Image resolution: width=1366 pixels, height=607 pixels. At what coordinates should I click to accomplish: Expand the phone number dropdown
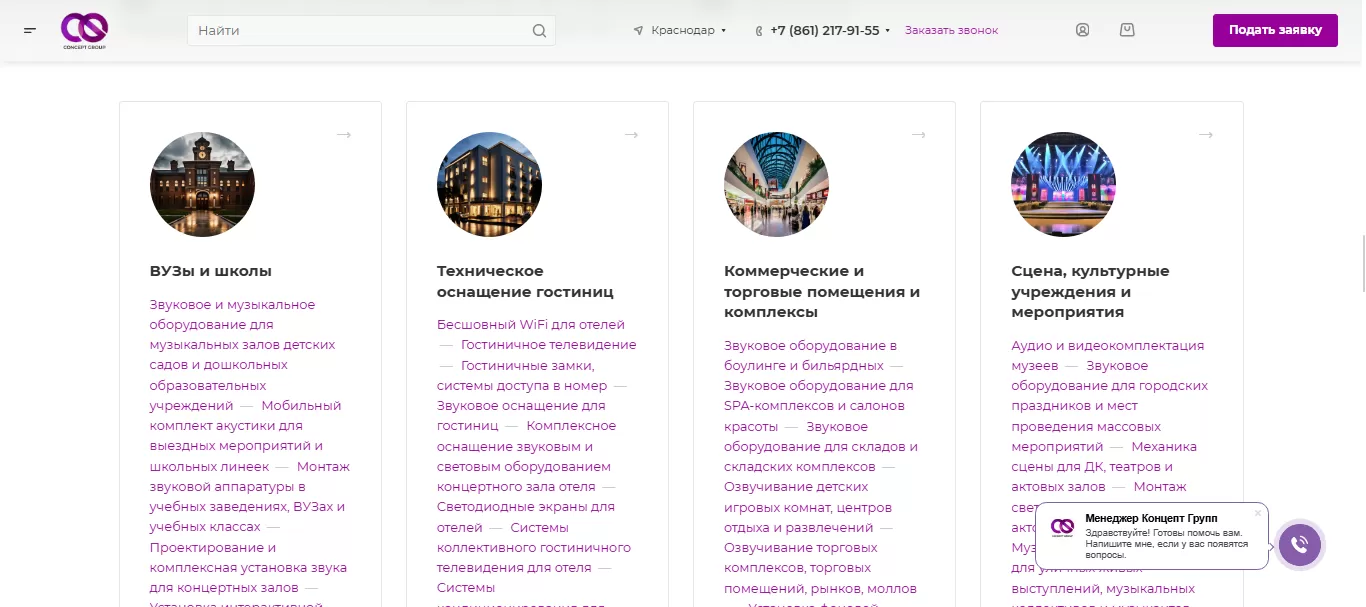[887, 31]
